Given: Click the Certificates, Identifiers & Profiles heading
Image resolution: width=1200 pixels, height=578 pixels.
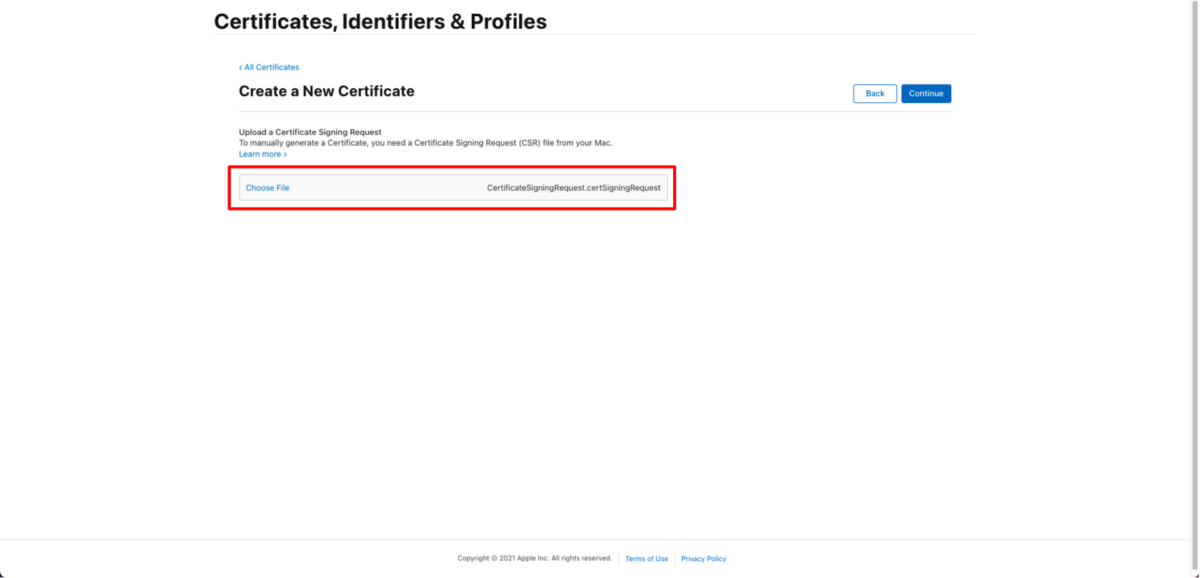Looking at the screenshot, I should tap(380, 21).
